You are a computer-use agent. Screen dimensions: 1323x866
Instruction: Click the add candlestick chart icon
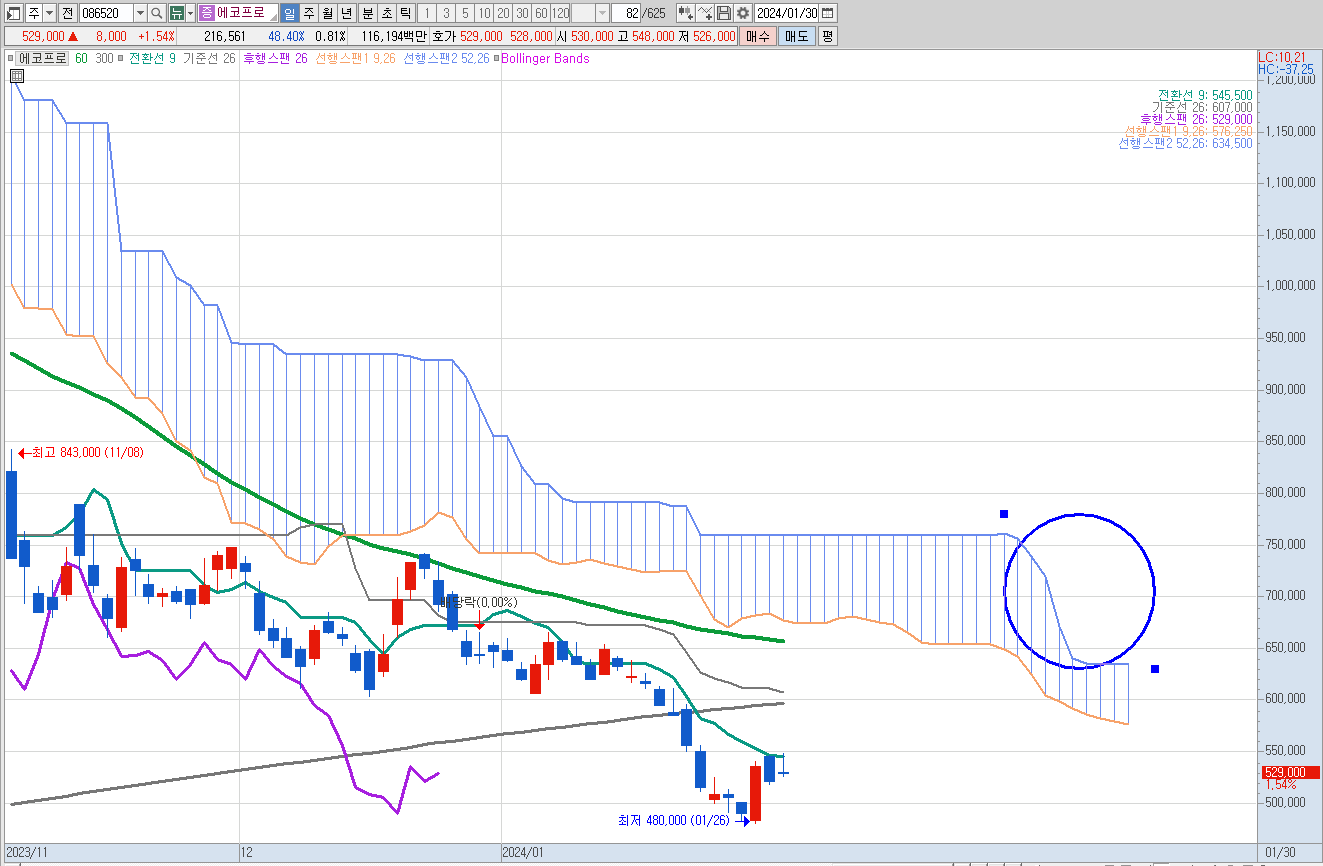pyautogui.click(x=685, y=13)
